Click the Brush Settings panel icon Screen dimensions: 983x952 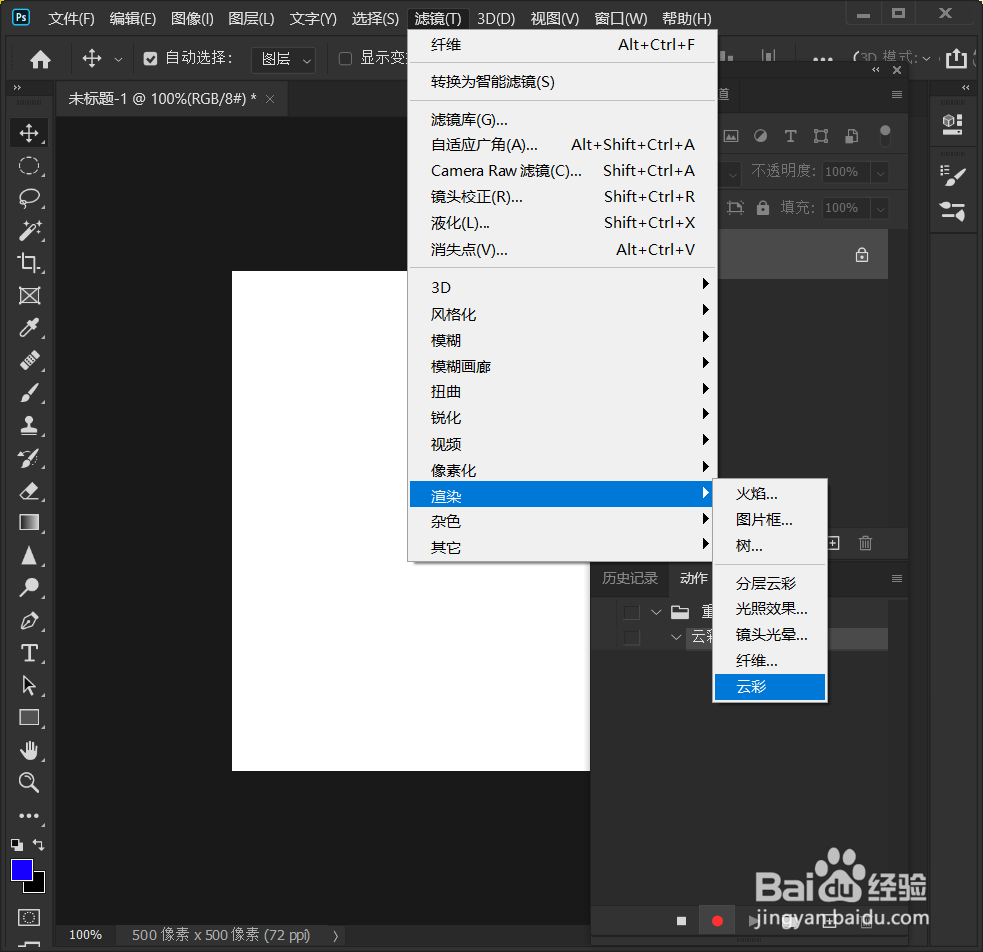(x=951, y=173)
